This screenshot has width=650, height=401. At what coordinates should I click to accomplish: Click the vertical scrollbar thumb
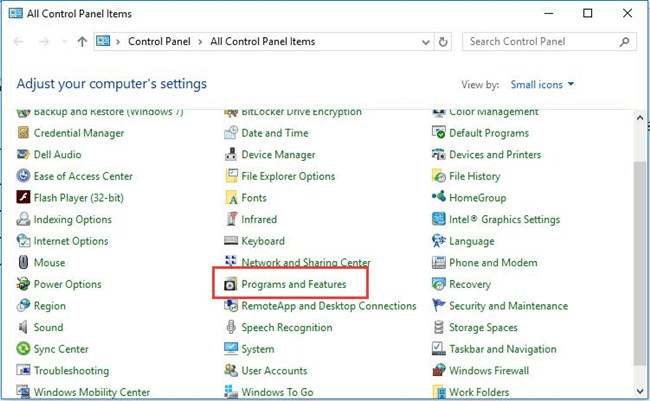pos(640,264)
